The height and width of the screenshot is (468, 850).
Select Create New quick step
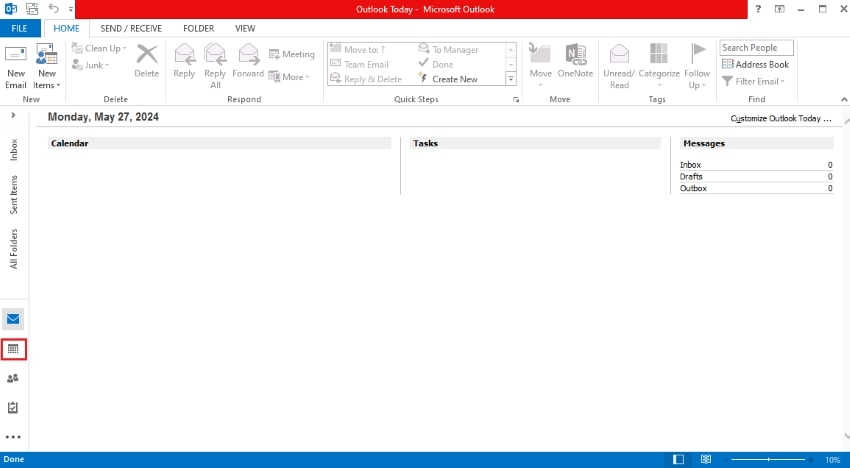click(448, 79)
